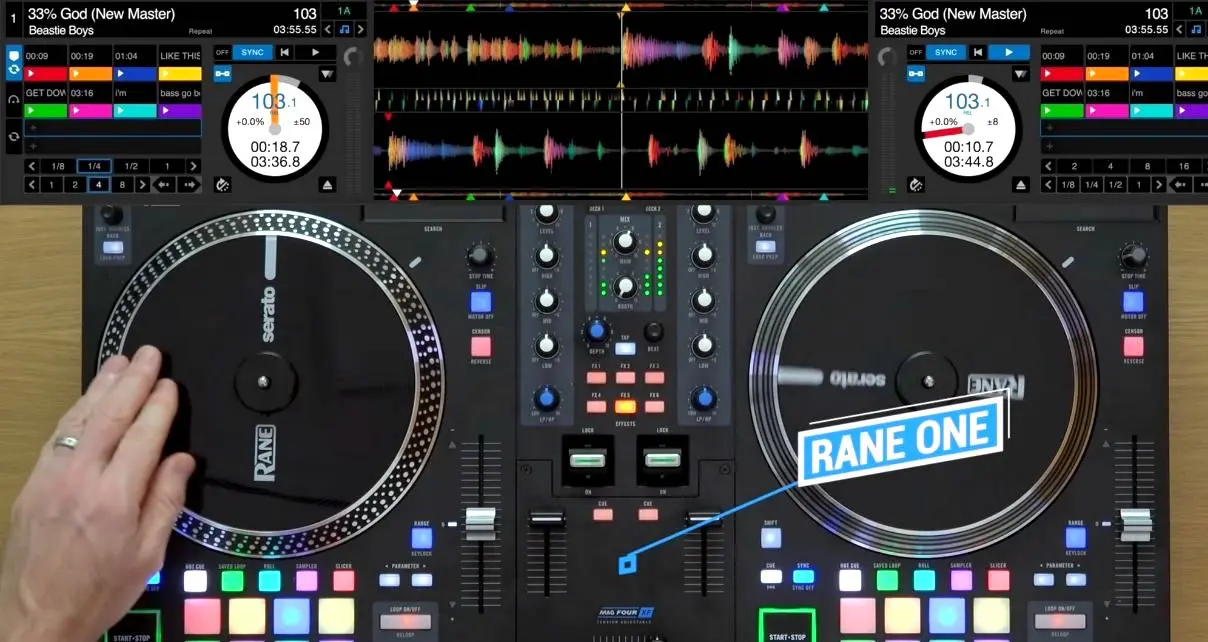Screen dimensions: 1208x642
Task: Select HOT CUE pad mode on left controller deck
Action: (x=195, y=581)
